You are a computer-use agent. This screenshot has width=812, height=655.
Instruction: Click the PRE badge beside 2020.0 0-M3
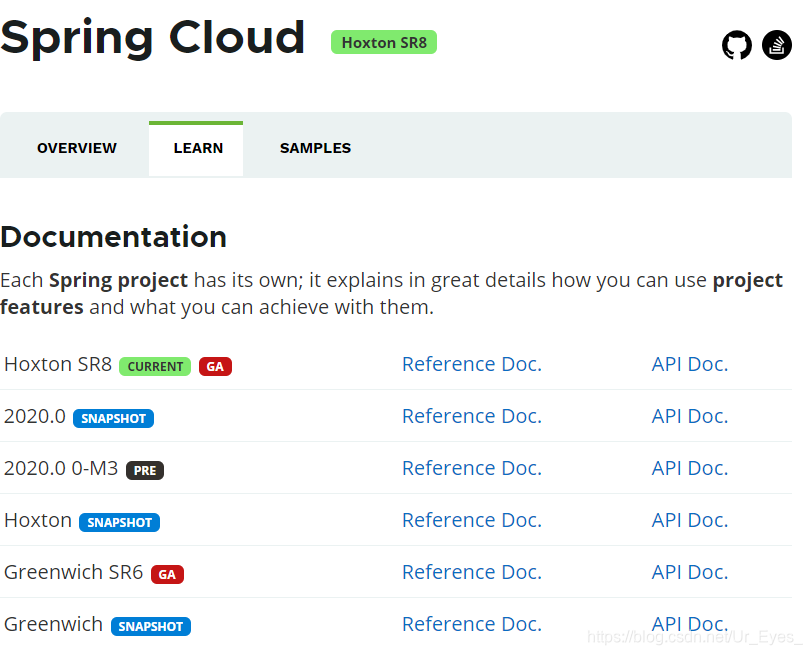click(x=144, y=470)
